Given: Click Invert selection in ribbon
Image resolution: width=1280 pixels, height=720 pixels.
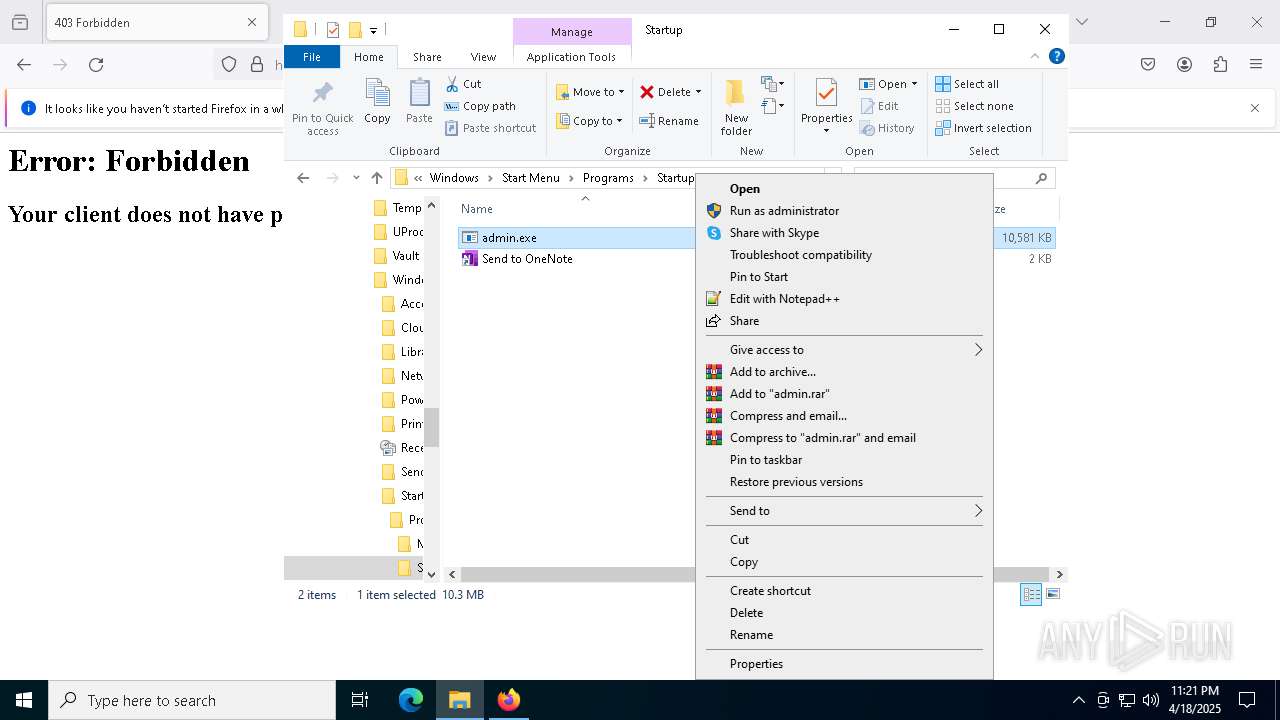Looking at the screenshot, I should (983, 128).
